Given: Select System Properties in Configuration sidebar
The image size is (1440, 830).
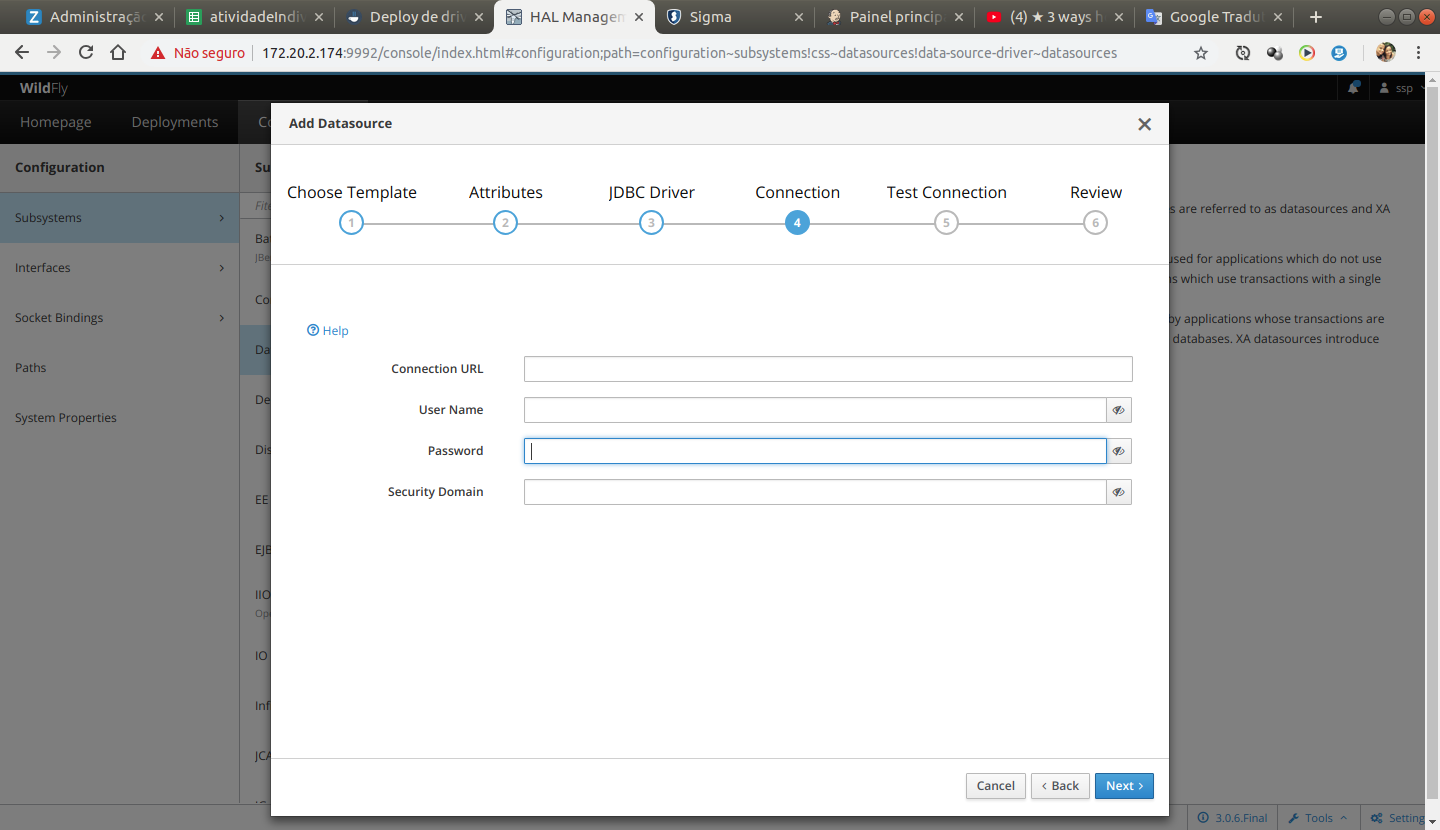Looking at the screenshot, I should (x=120, y=418).
